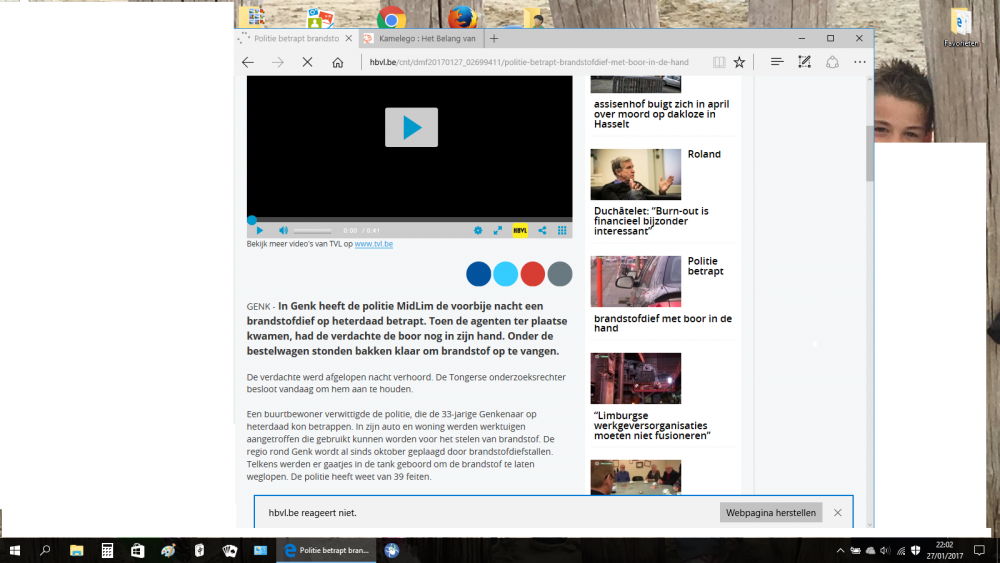1000x563 pixels.
Task: Show hidden system tray icons chevron
Action: pos(839,551)
